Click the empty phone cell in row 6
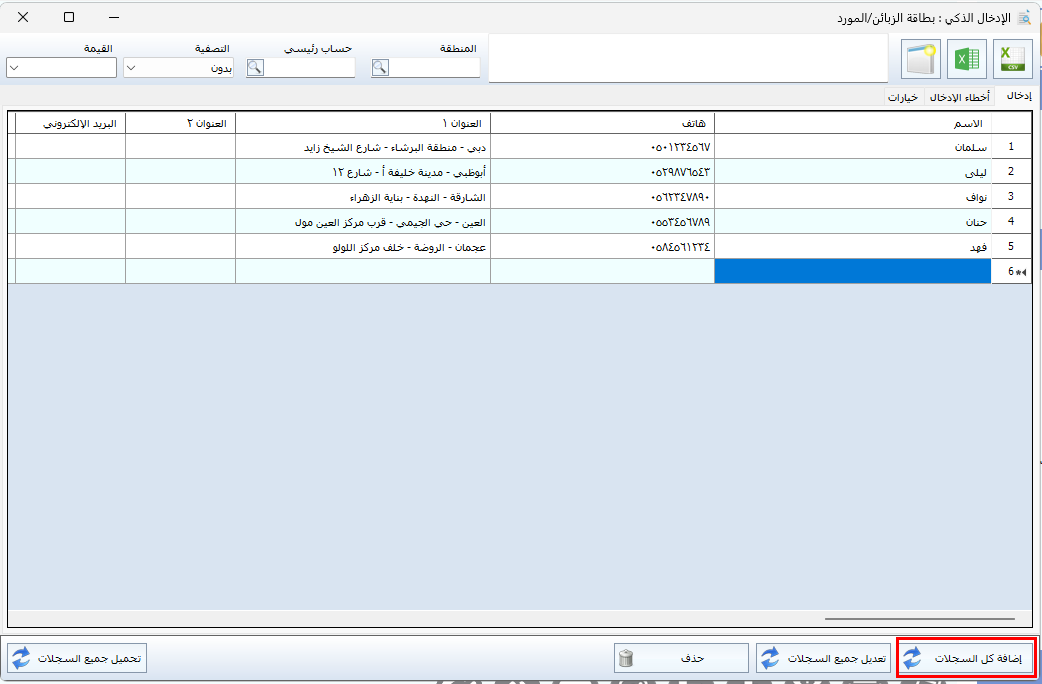This screenshot has height=684, width=1042. coord(603,271)
